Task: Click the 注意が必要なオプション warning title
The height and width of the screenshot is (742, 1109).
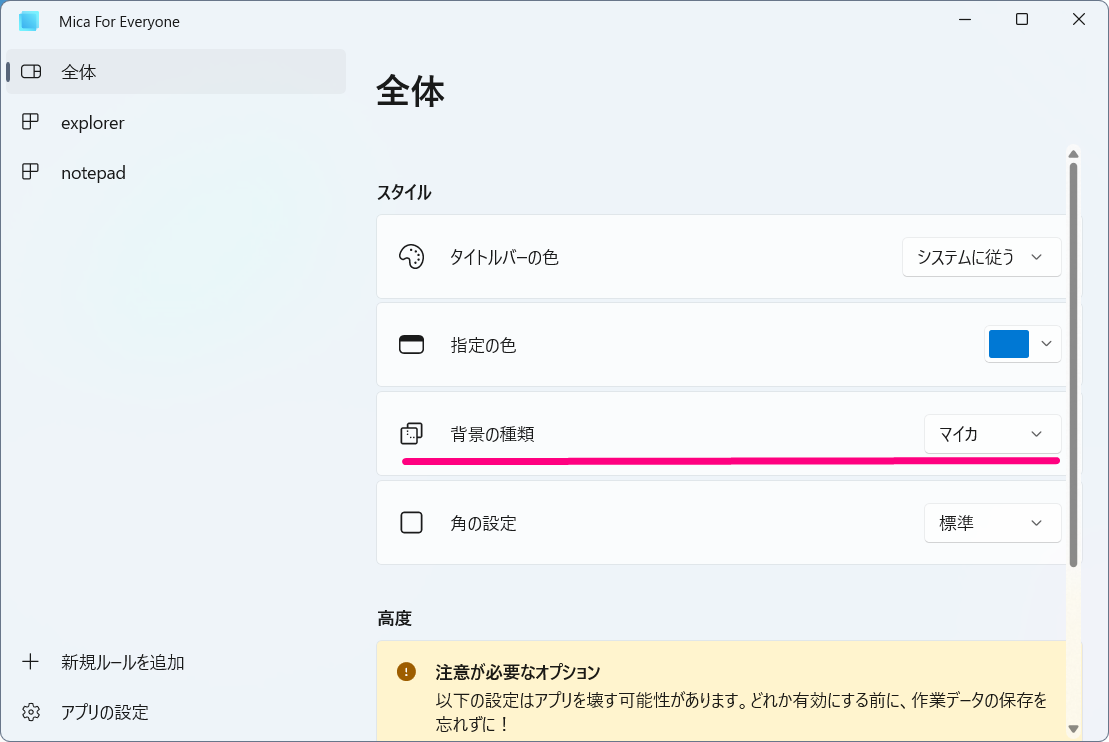Action: pyautogui.click(x=518, y=672)
